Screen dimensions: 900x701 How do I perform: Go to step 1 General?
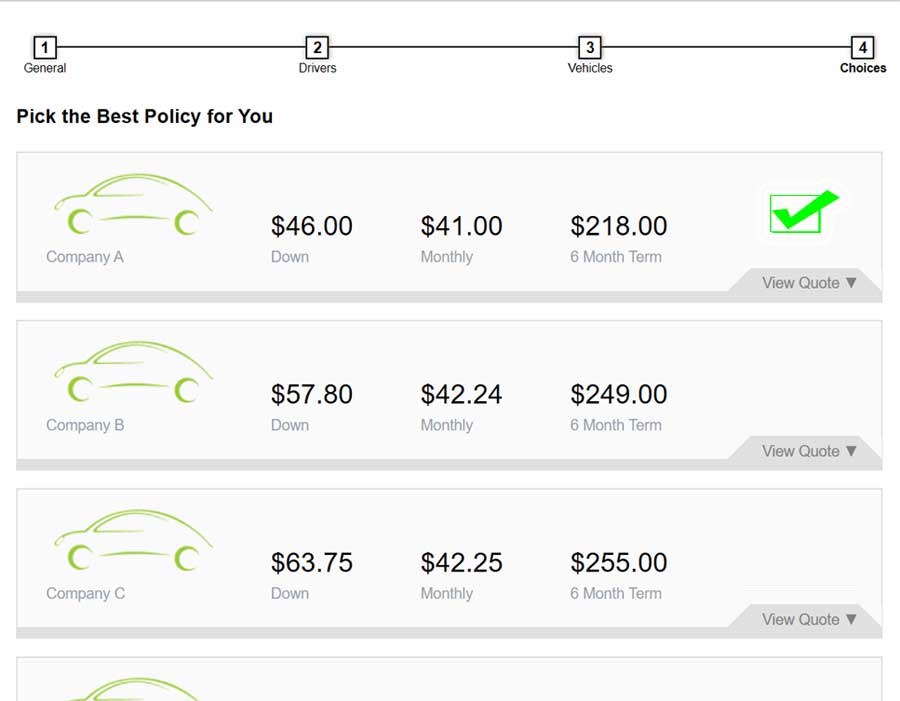coord(45,48)
